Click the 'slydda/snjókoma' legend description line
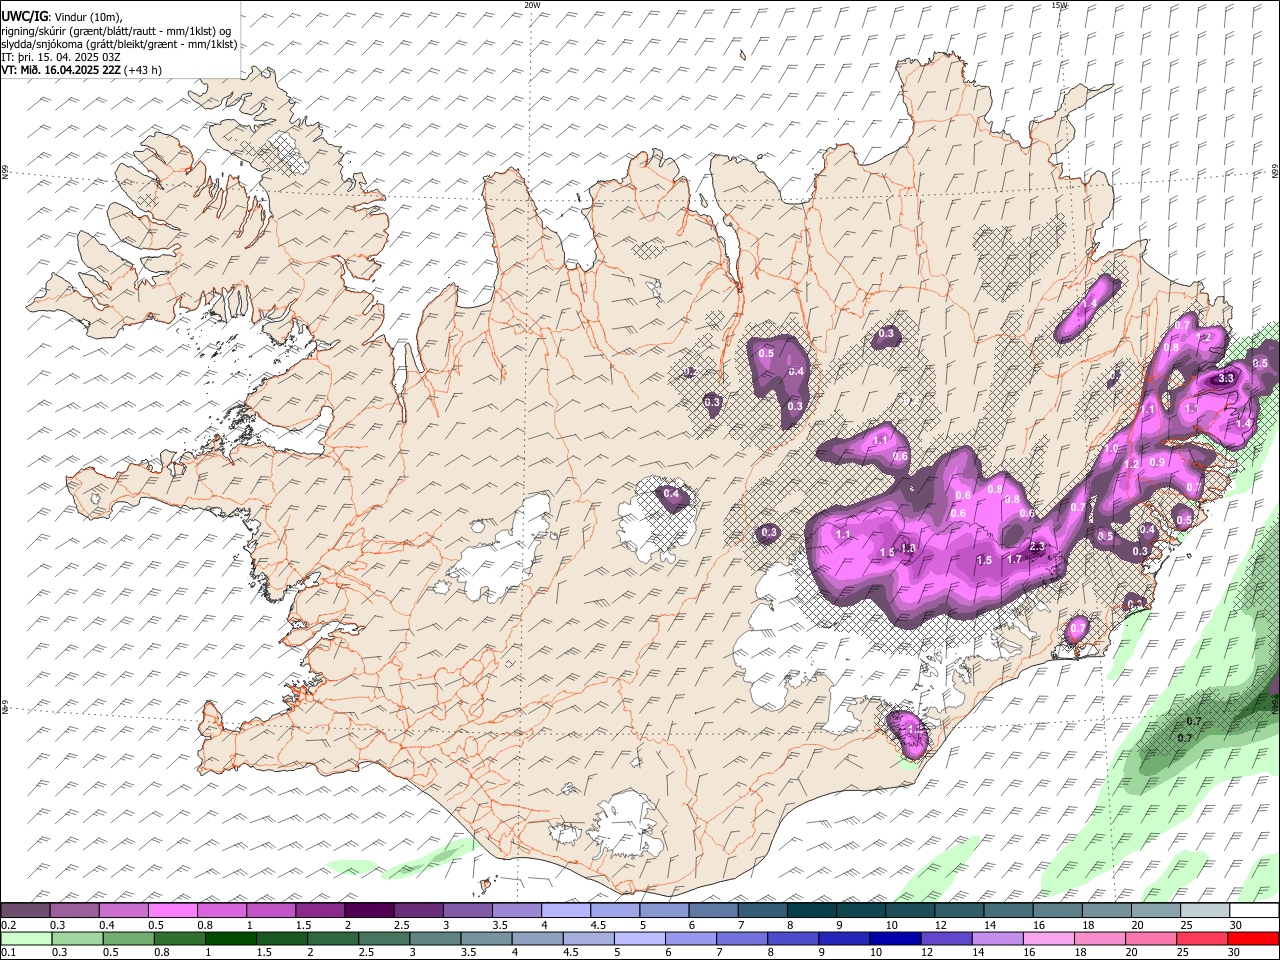This screenshot has width=1280, height=960. (119, 44)
